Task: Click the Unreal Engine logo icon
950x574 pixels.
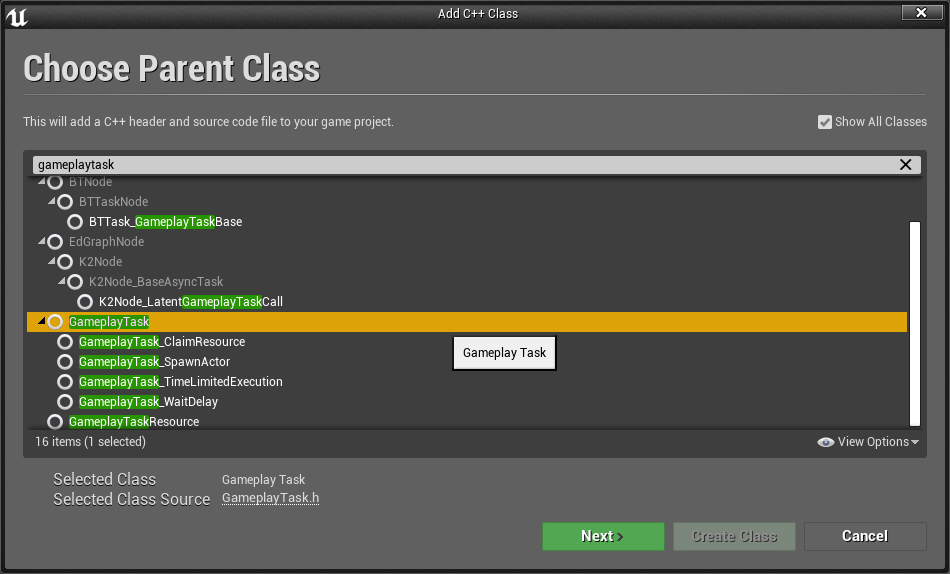Action: 17,16
